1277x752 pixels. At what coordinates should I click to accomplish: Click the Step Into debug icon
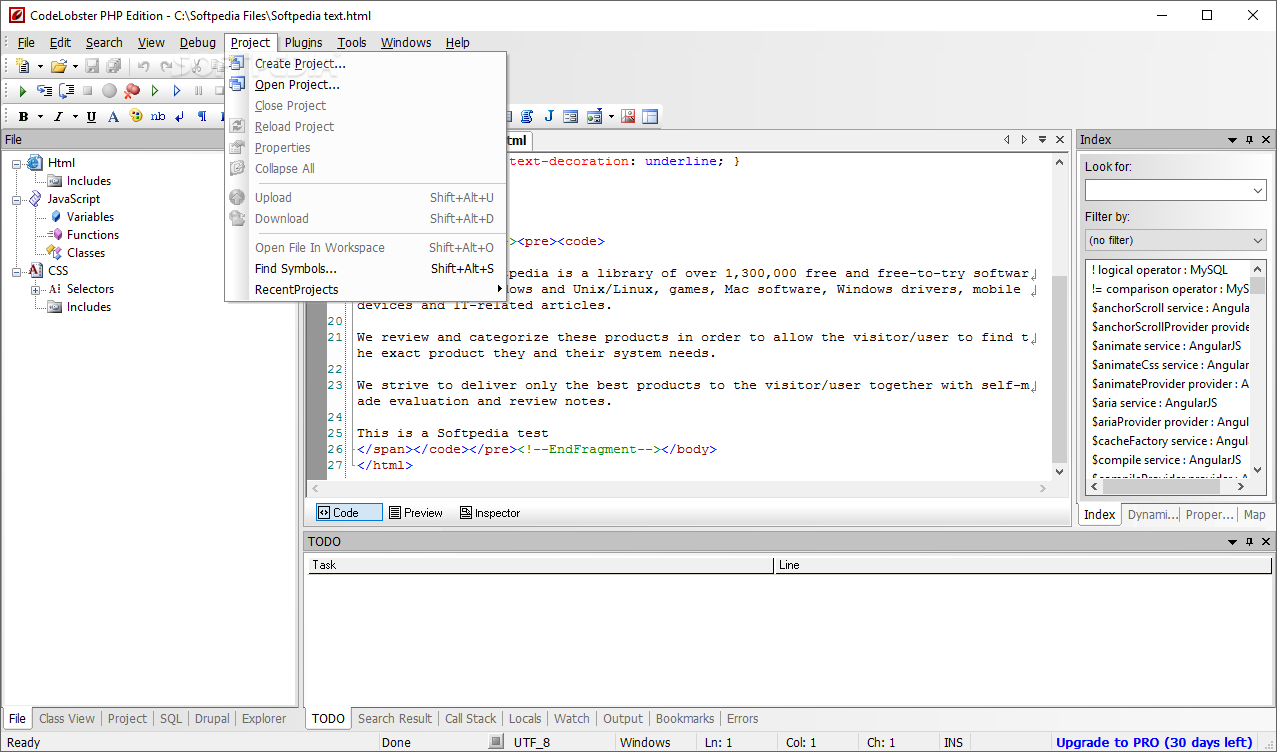[44, 91]
